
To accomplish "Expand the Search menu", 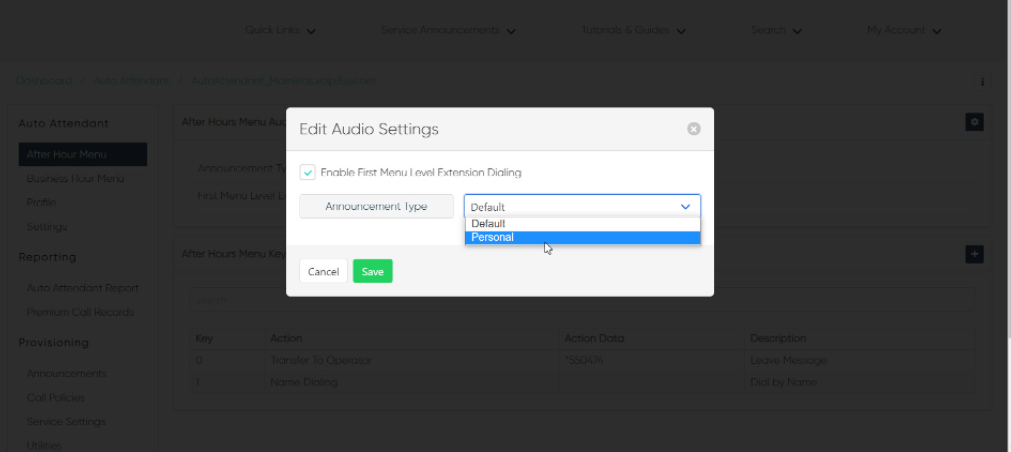I will click(776, 30).
